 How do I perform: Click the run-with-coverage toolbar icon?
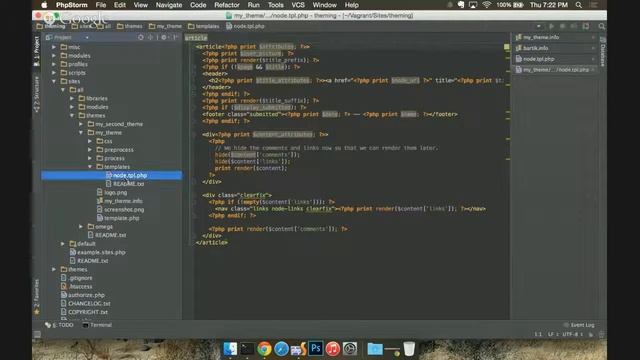(574, 26)
